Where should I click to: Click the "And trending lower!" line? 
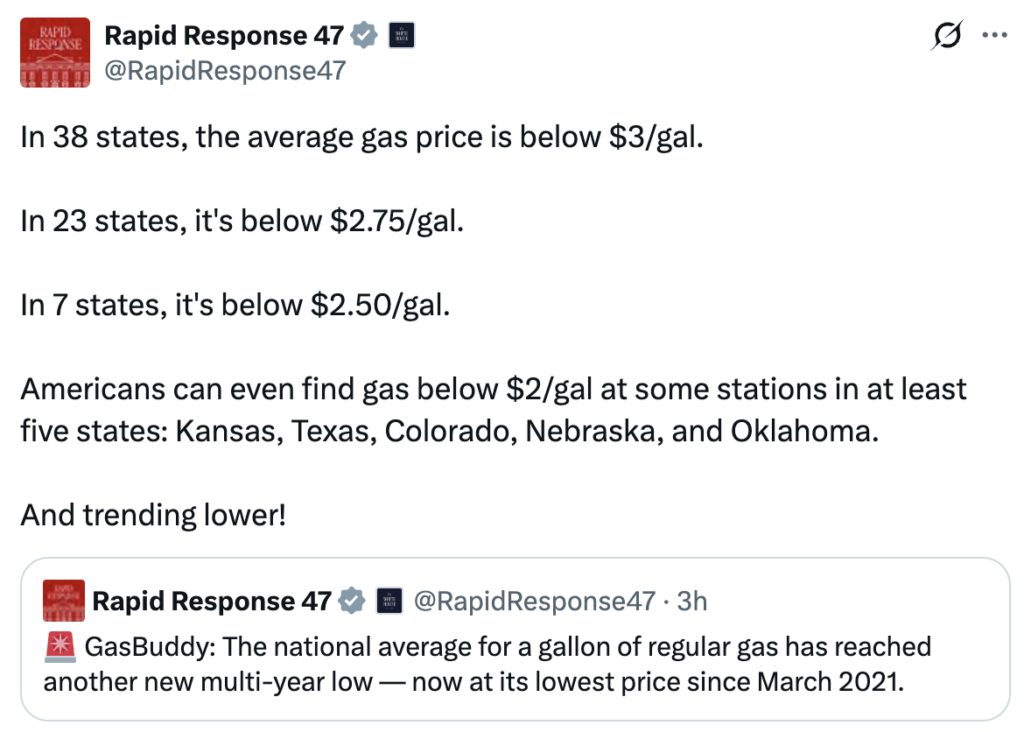coord(153,515)
